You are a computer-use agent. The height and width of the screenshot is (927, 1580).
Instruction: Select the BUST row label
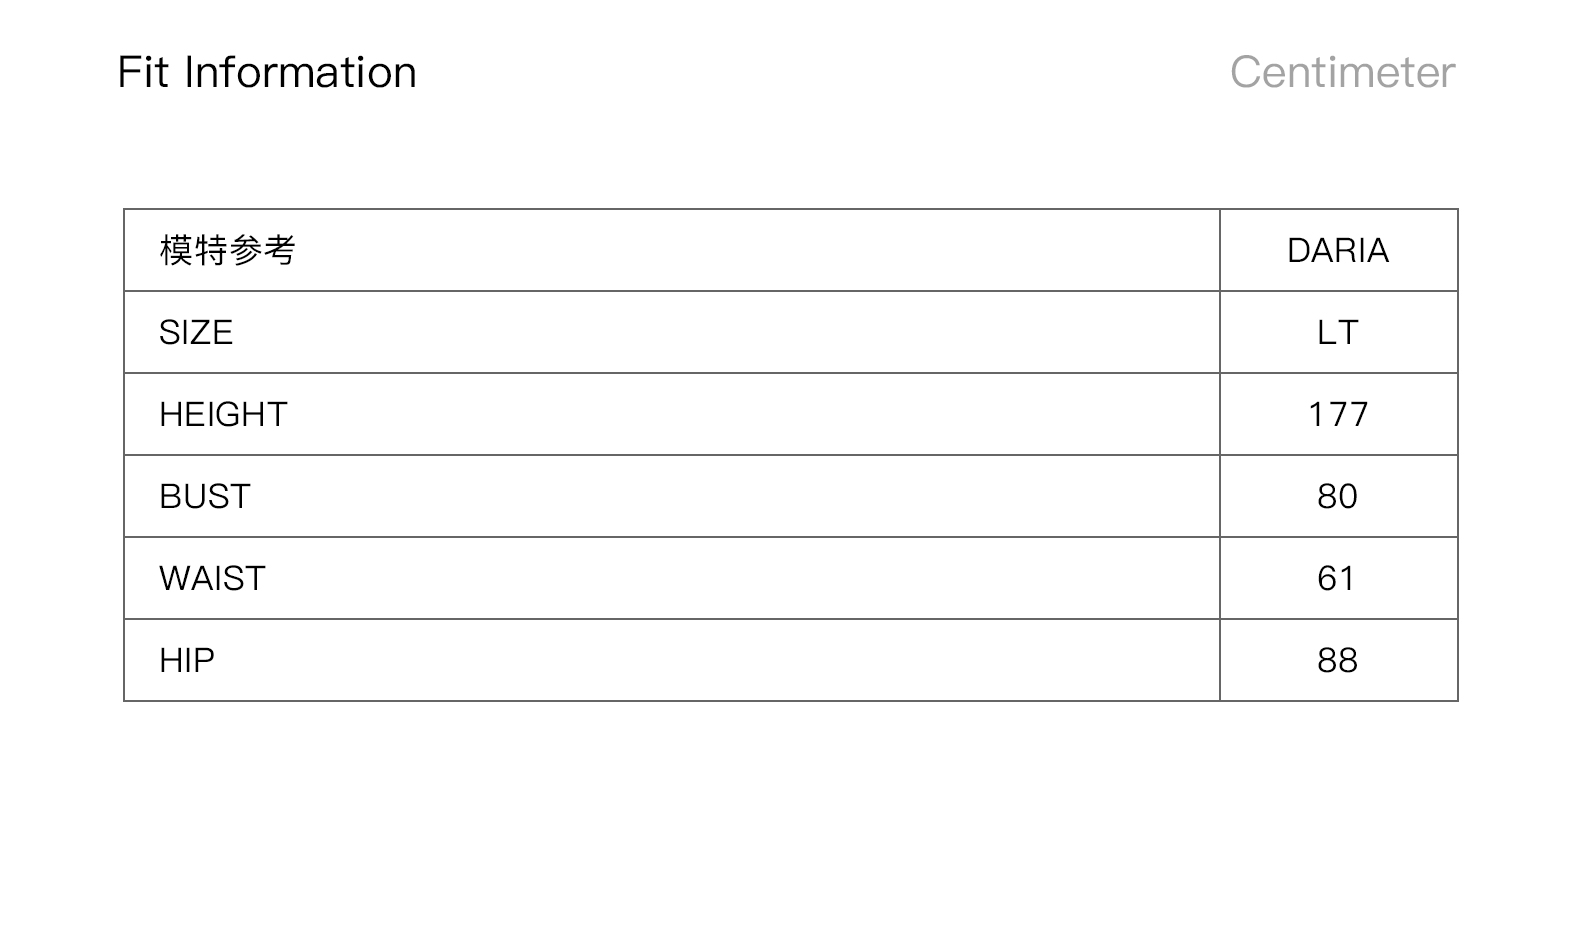click(x=205, y=496)
